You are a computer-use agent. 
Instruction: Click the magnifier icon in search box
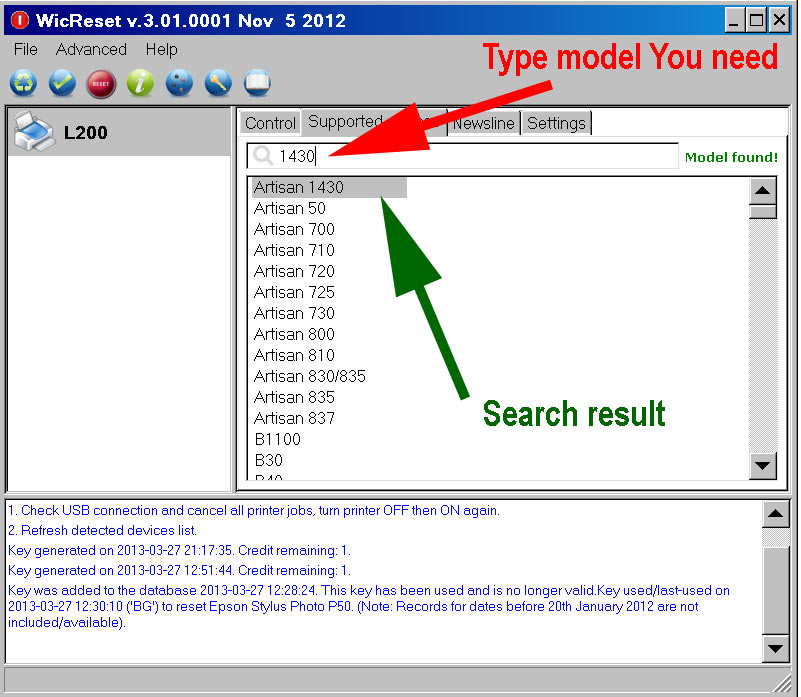coord(263,155)
